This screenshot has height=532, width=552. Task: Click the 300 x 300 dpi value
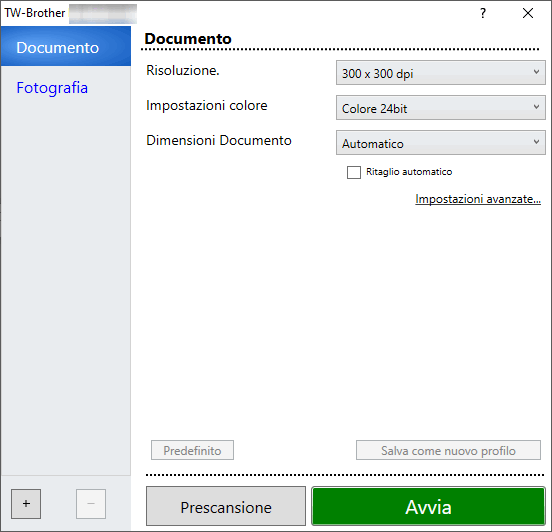coord(377,74)
